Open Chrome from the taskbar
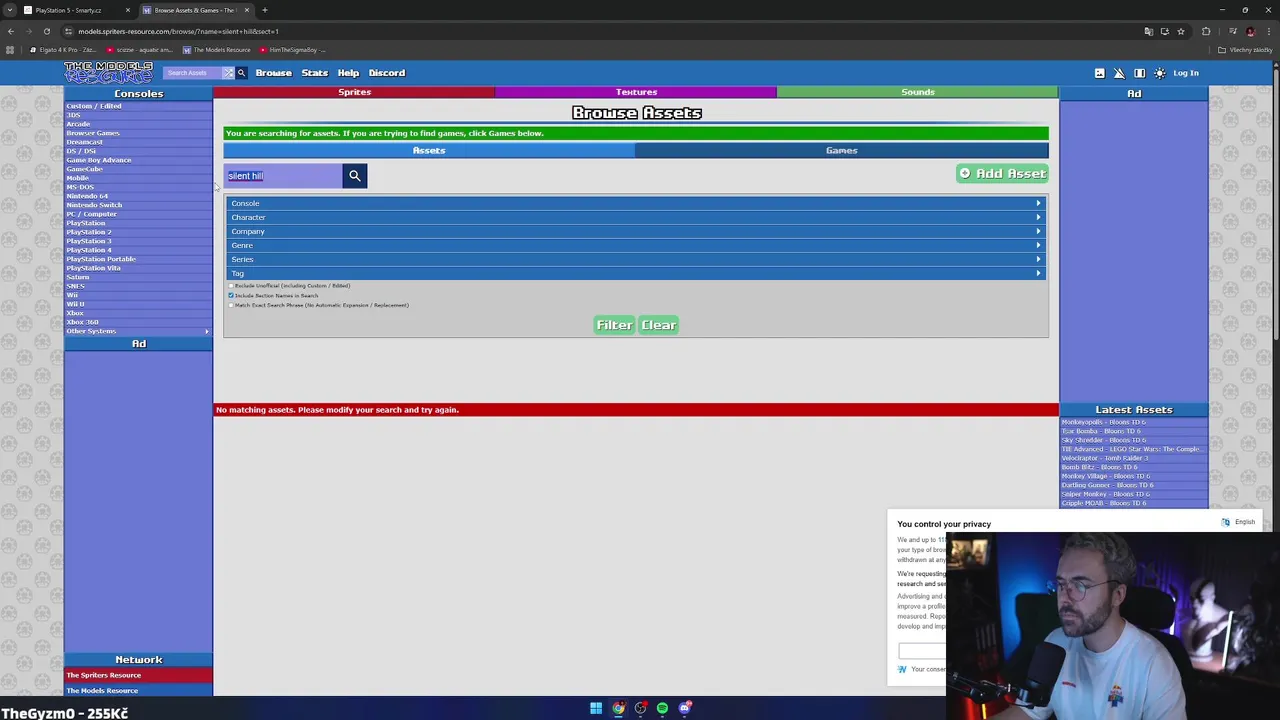 click(x=619, y=708)
